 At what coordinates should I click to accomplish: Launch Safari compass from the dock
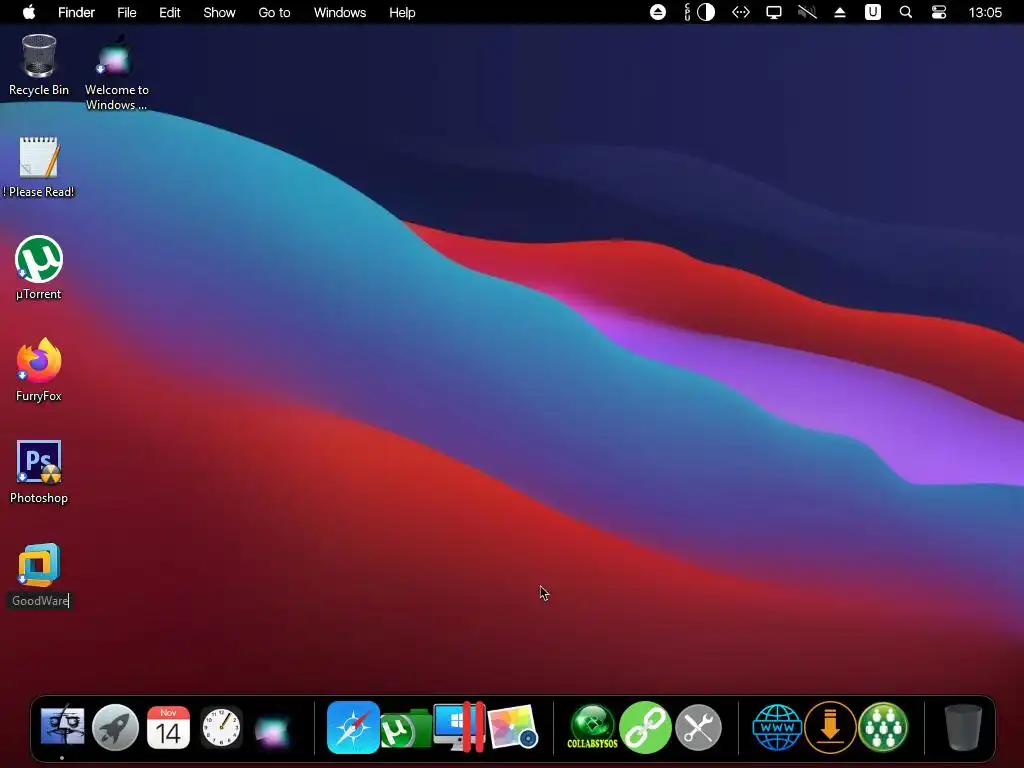click(x=353, y=727)
